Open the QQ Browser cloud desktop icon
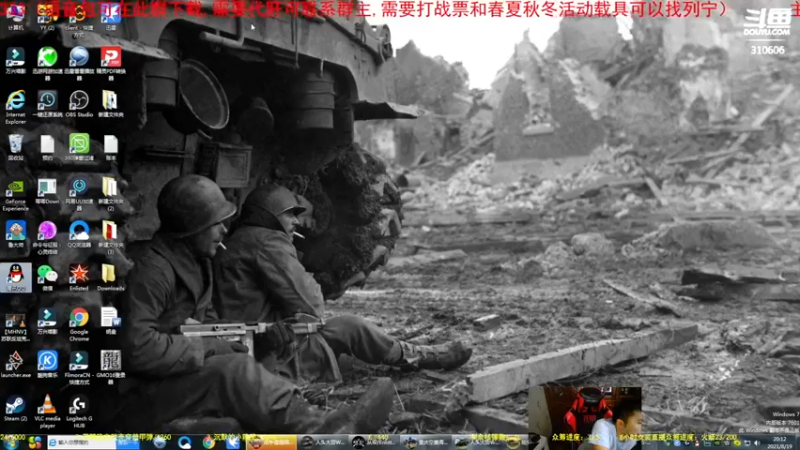Image resolution: width=800 pixels, height=450 pixels. tap(79, 234)
